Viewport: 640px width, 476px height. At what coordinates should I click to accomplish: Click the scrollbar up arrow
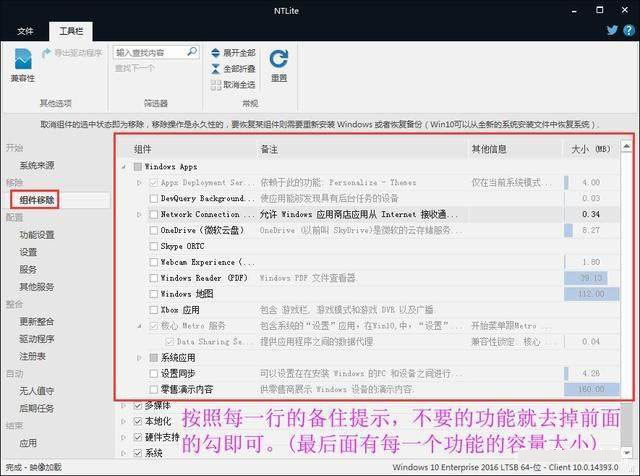coord(627,146)
